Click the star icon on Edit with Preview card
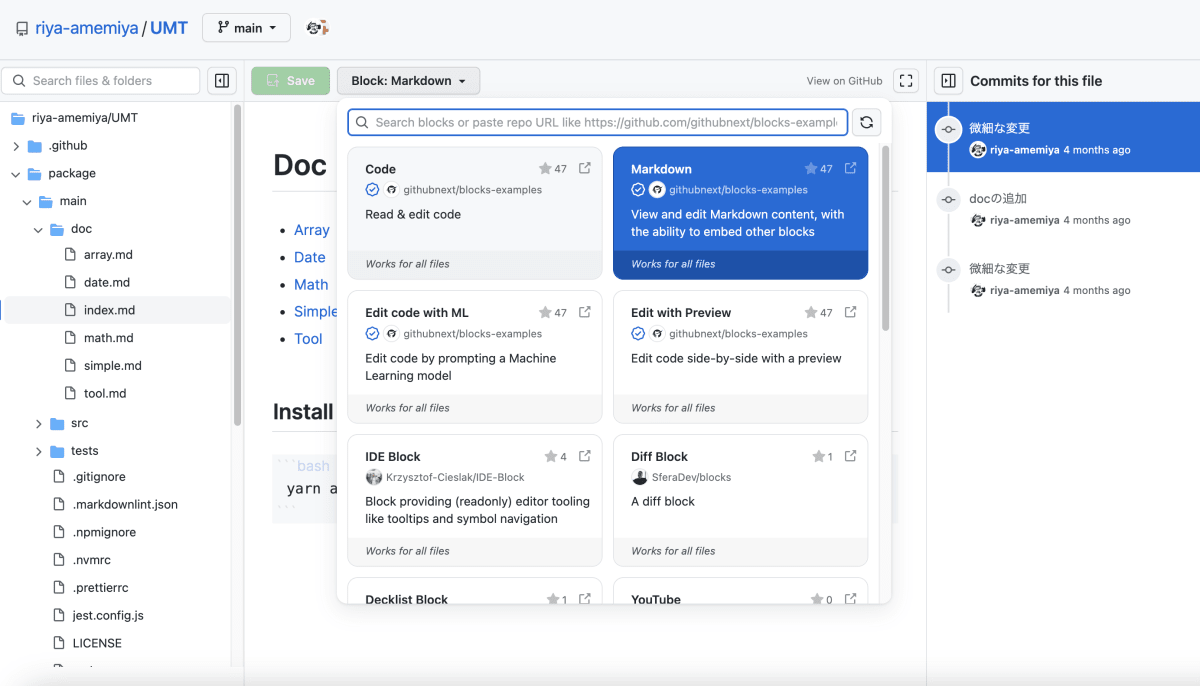Image resolution: width=1200 pixels, height=686 pixels. (x=810, y=313)
